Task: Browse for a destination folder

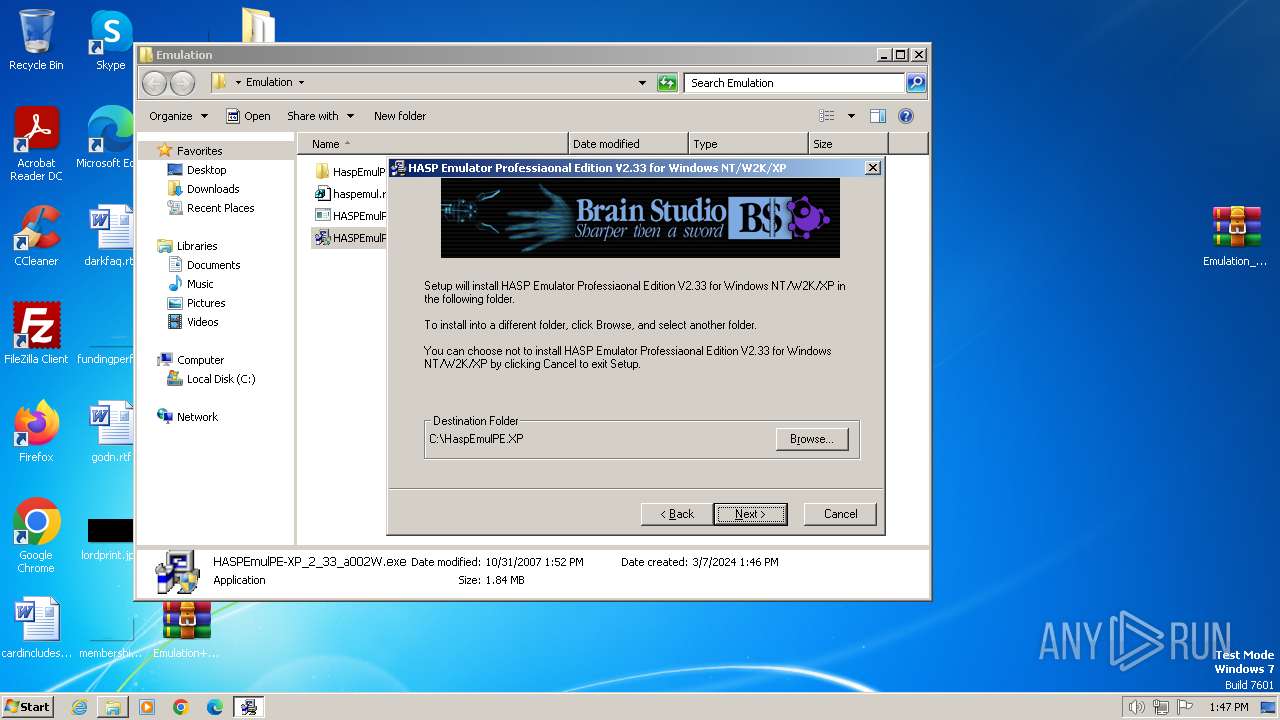Action: (x=812, y=439)
